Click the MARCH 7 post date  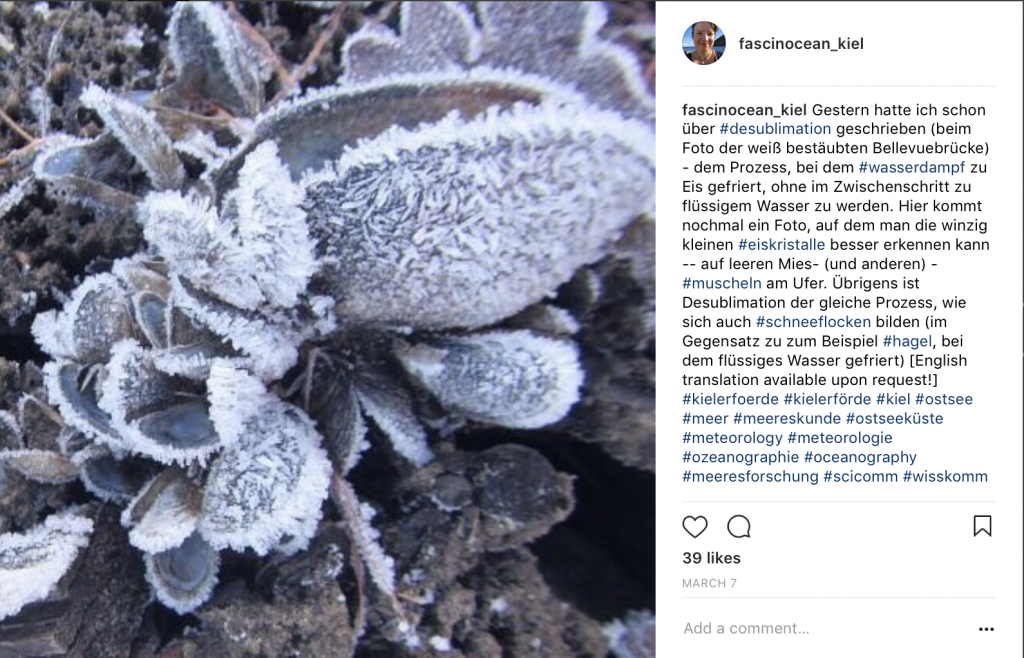click(709, 583)
